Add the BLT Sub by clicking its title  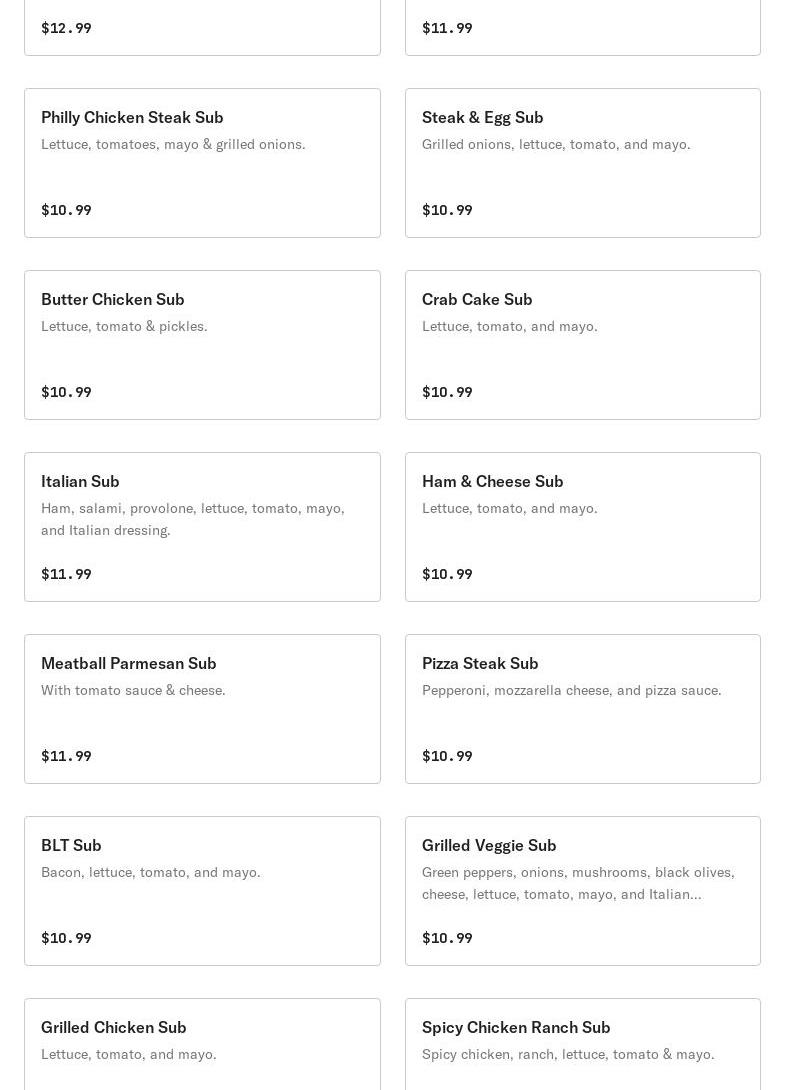tap(71, 845)
